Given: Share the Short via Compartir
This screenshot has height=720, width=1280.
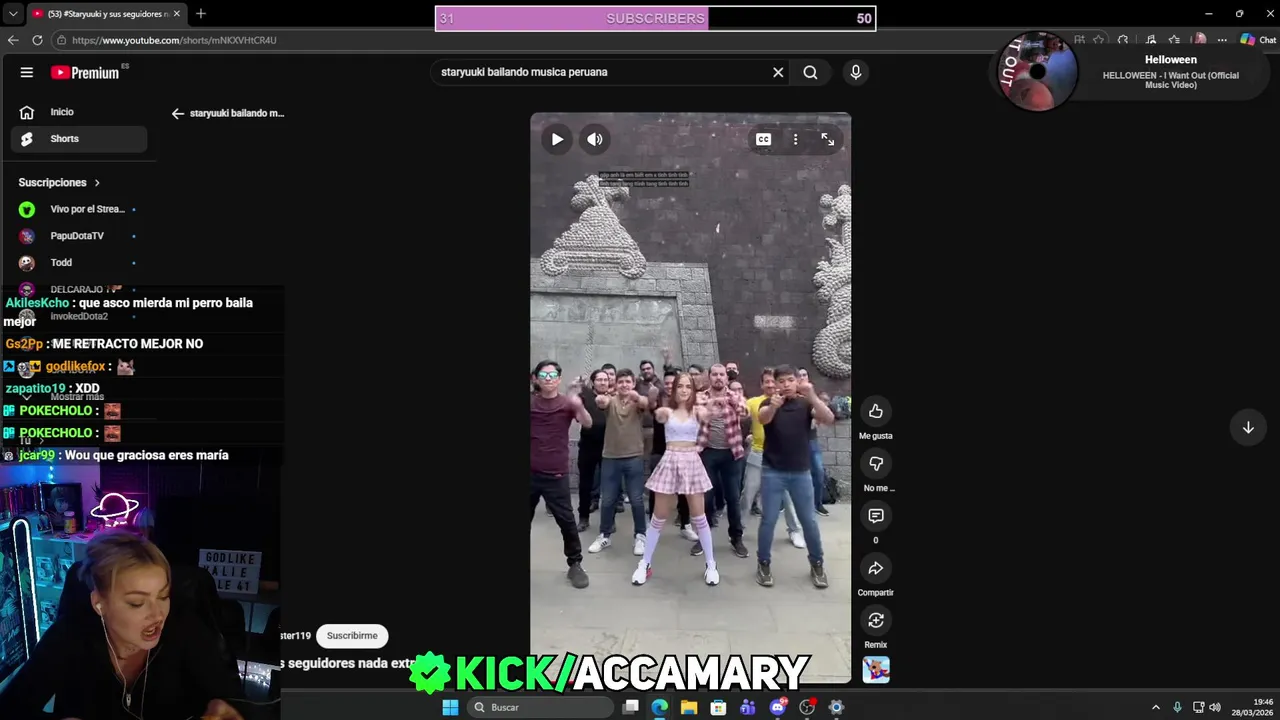Looking at the screenshot, I should (x=876, y=568).
